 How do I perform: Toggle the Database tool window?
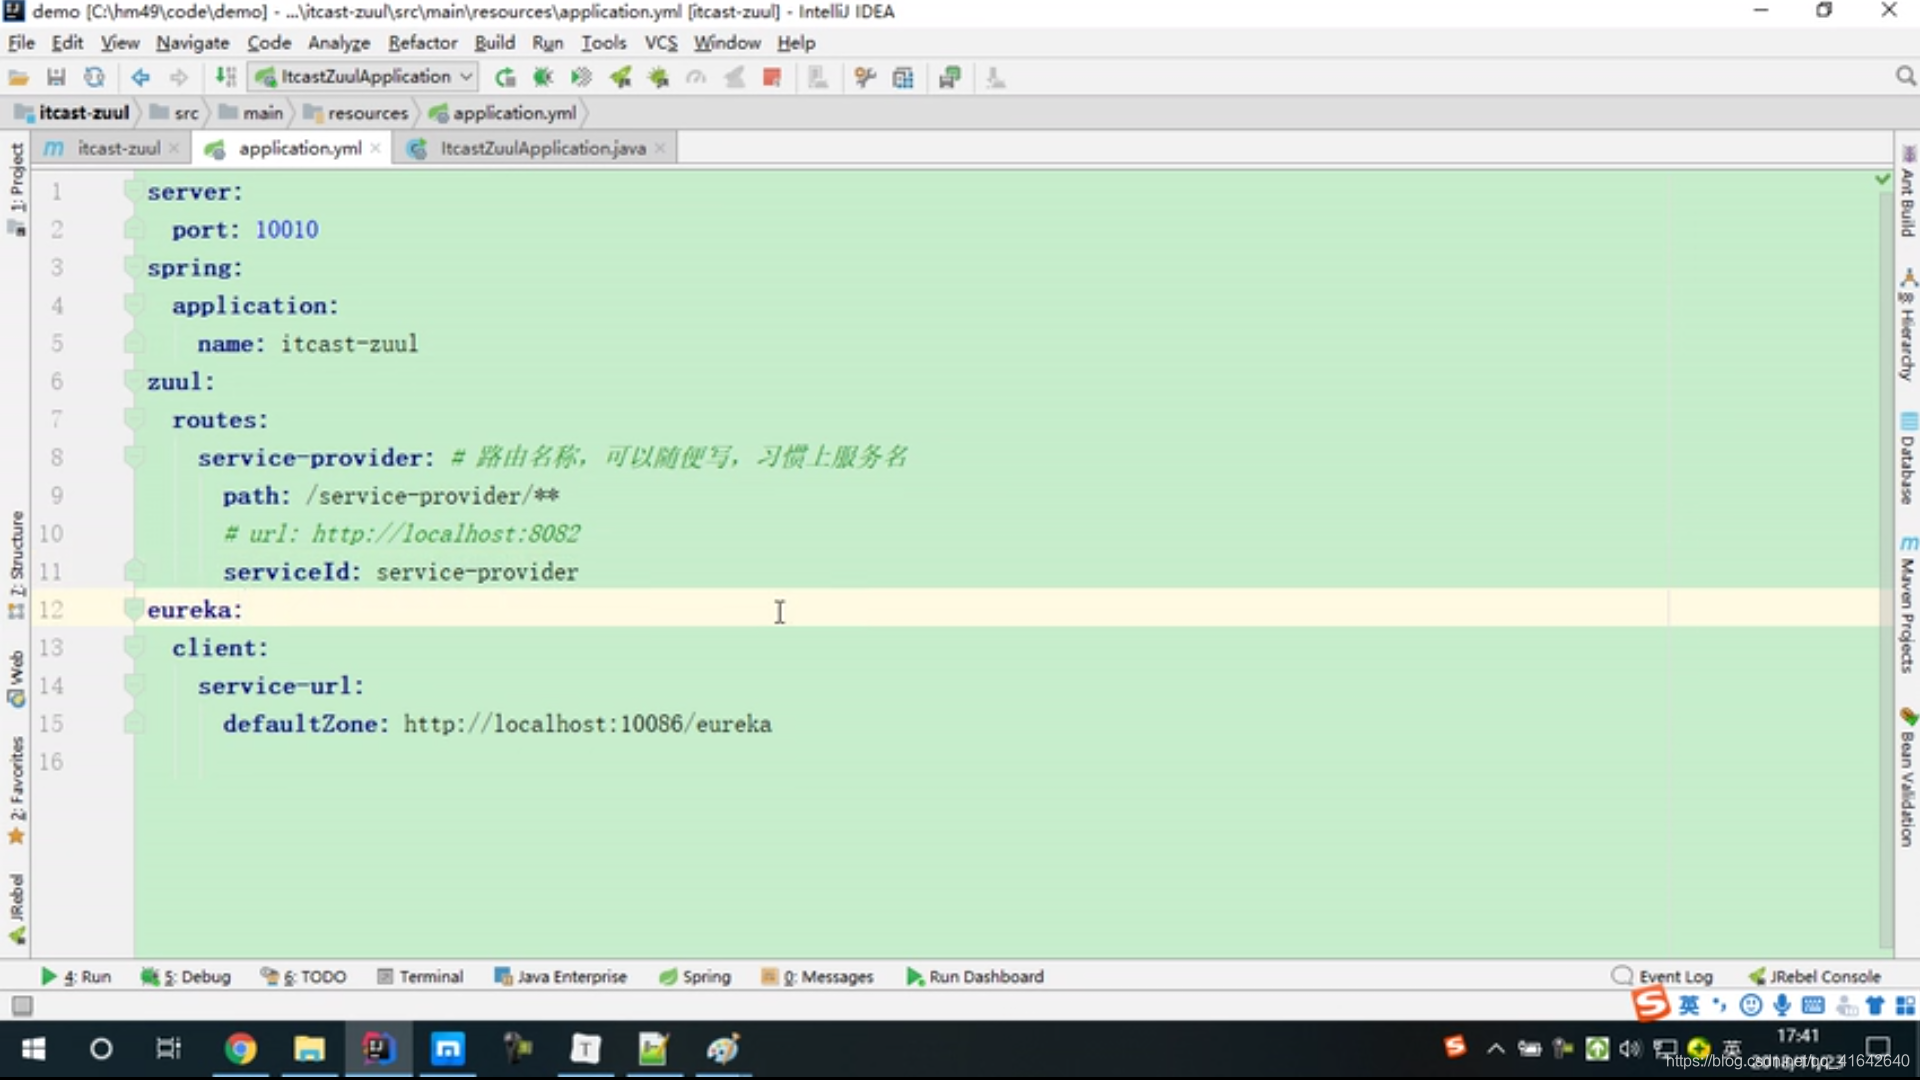[x=1907, y=459]
